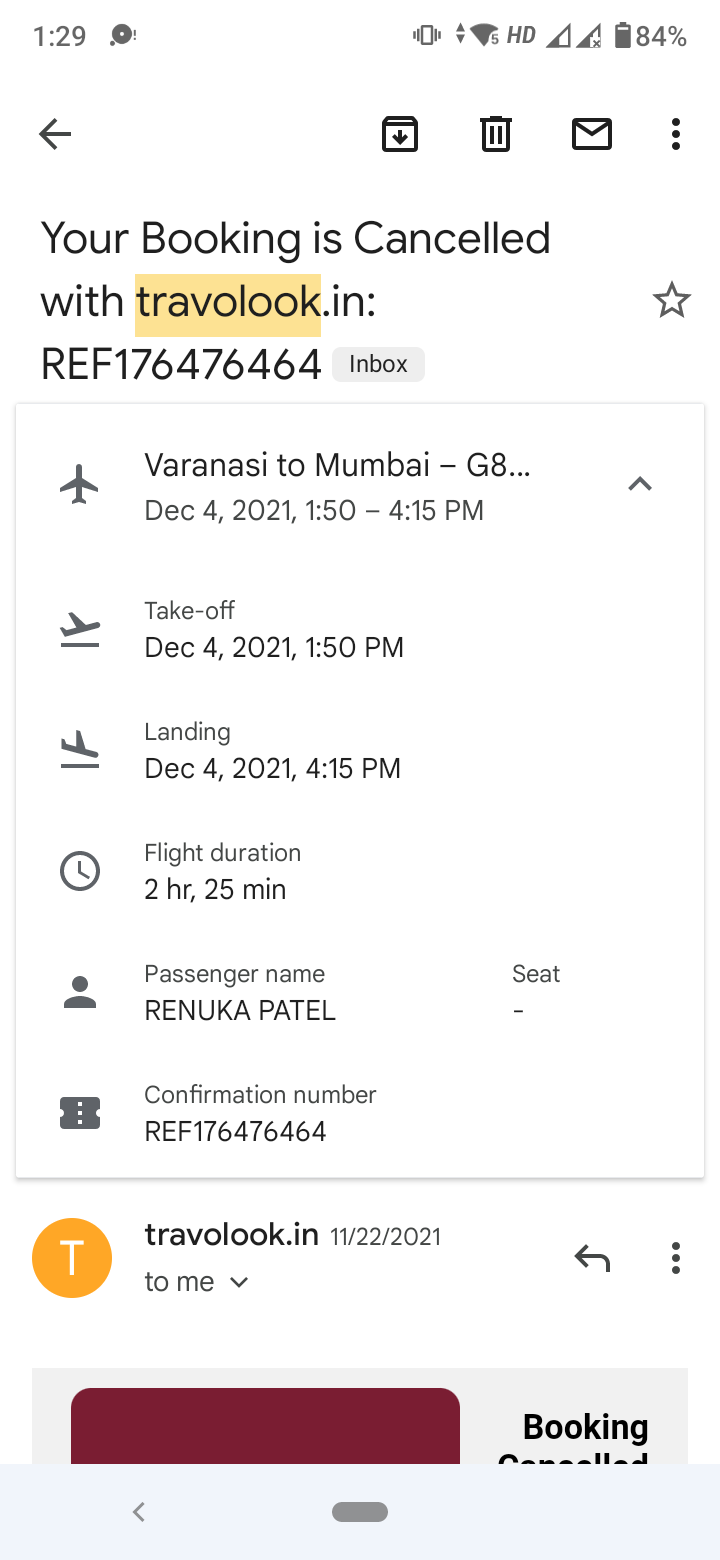Tap the flight duration clock icon

[x=80, y=871]
